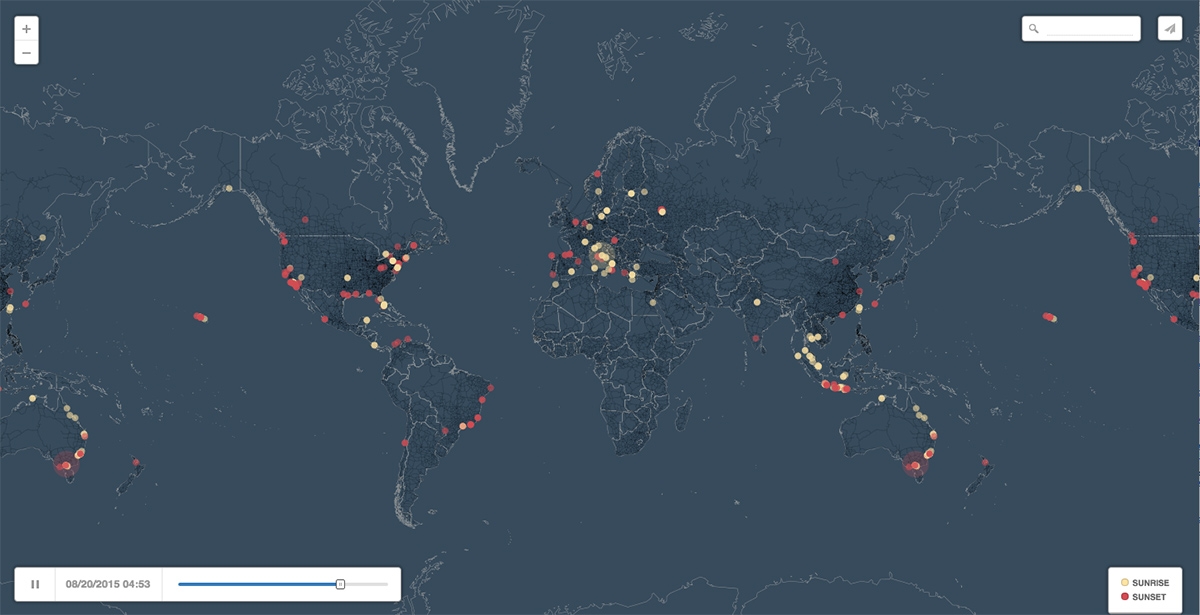Click the yellow Sunrise legend swatch

(x=1125, y=581)
